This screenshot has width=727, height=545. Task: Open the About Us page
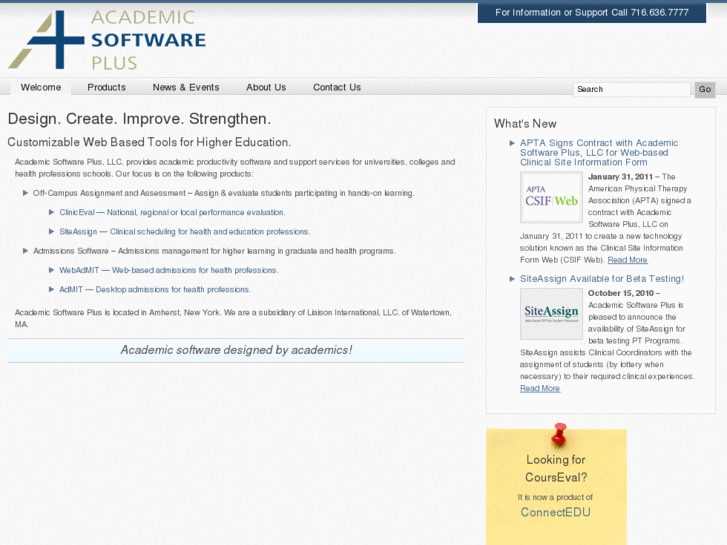tap(266, 87)
